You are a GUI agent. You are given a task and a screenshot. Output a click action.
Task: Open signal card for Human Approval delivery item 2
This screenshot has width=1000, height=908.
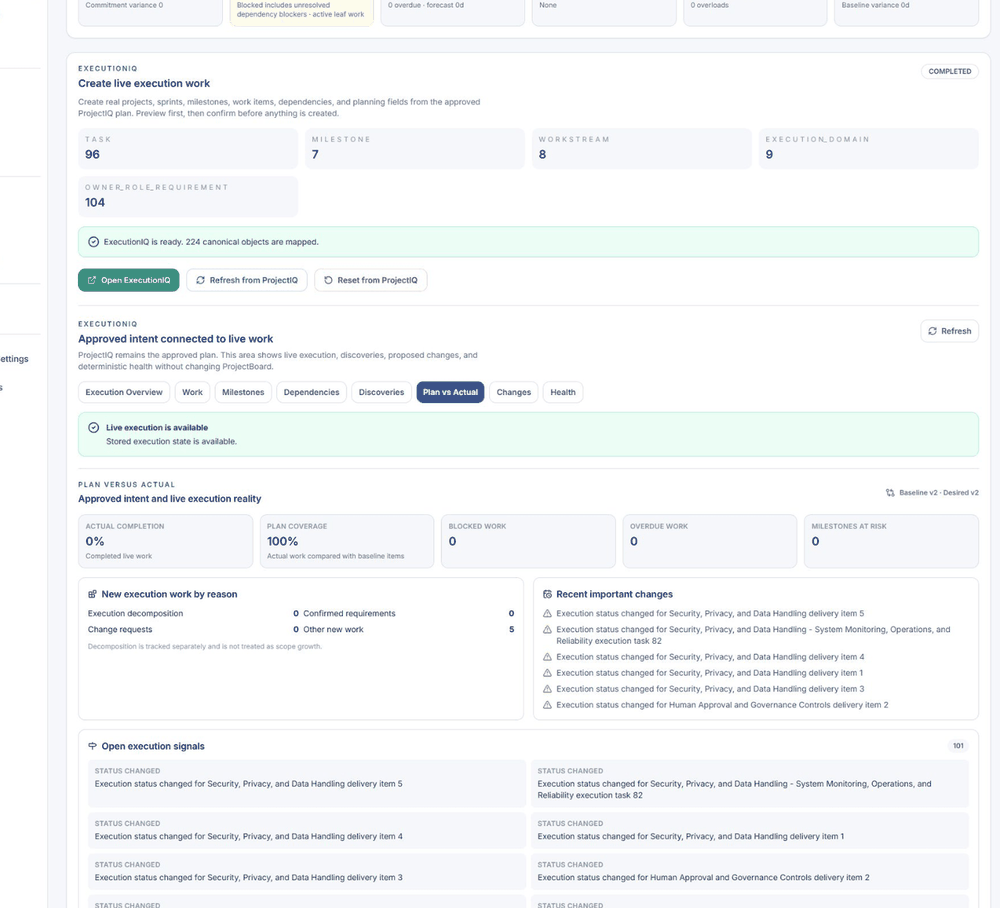pos(749,872)
